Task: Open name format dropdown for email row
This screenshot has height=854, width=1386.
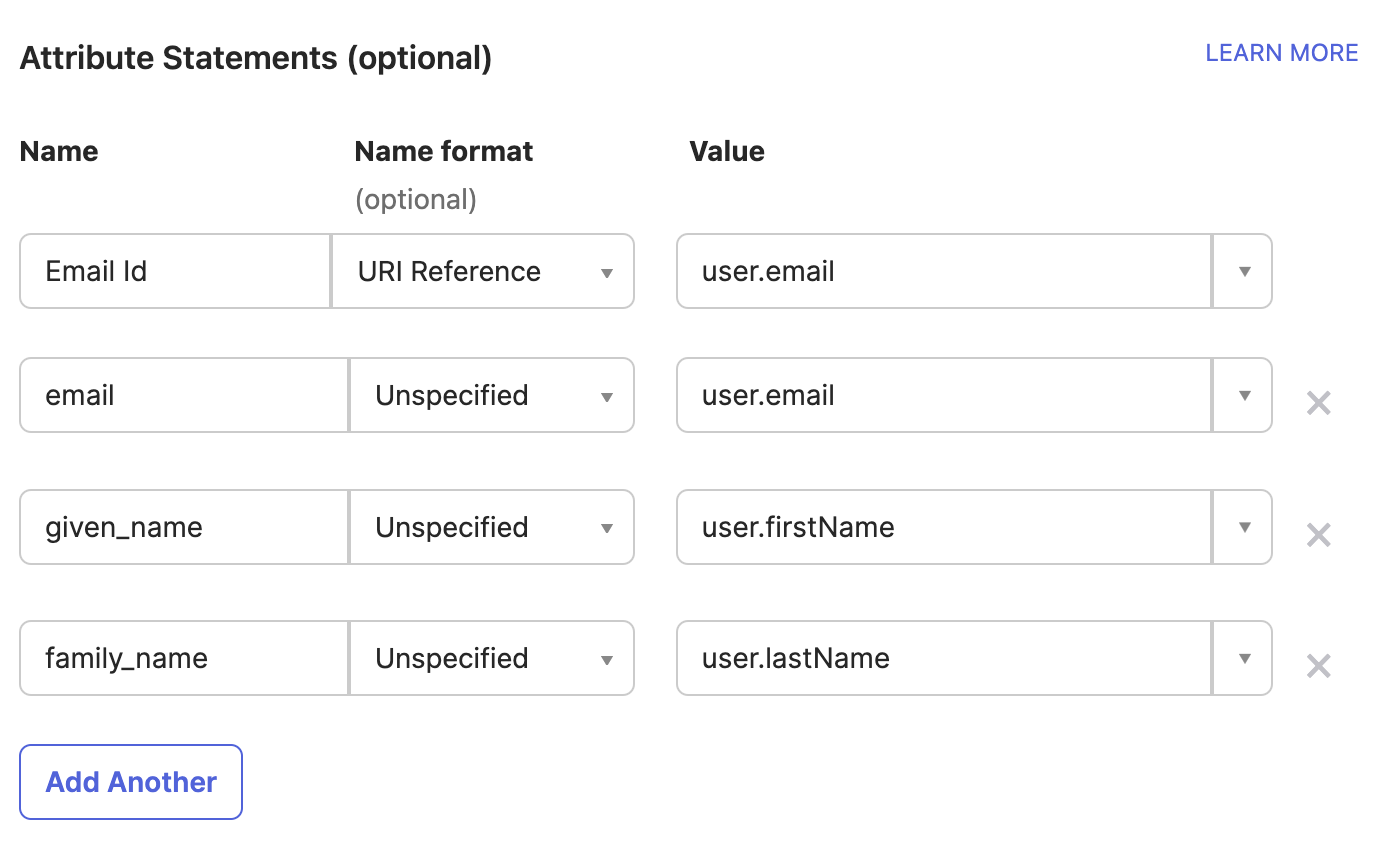Action: coord(491,395)
